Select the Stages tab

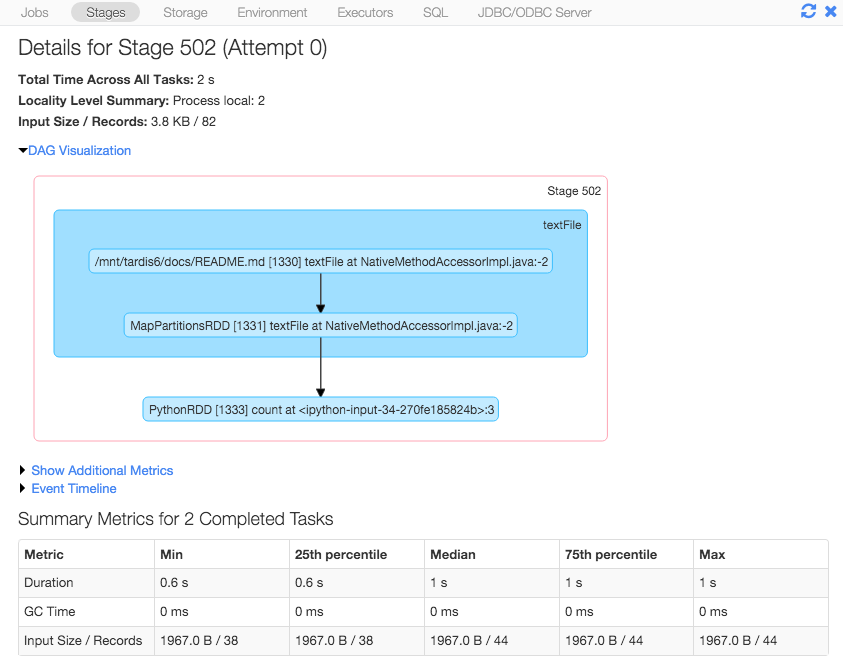point(105,13)
